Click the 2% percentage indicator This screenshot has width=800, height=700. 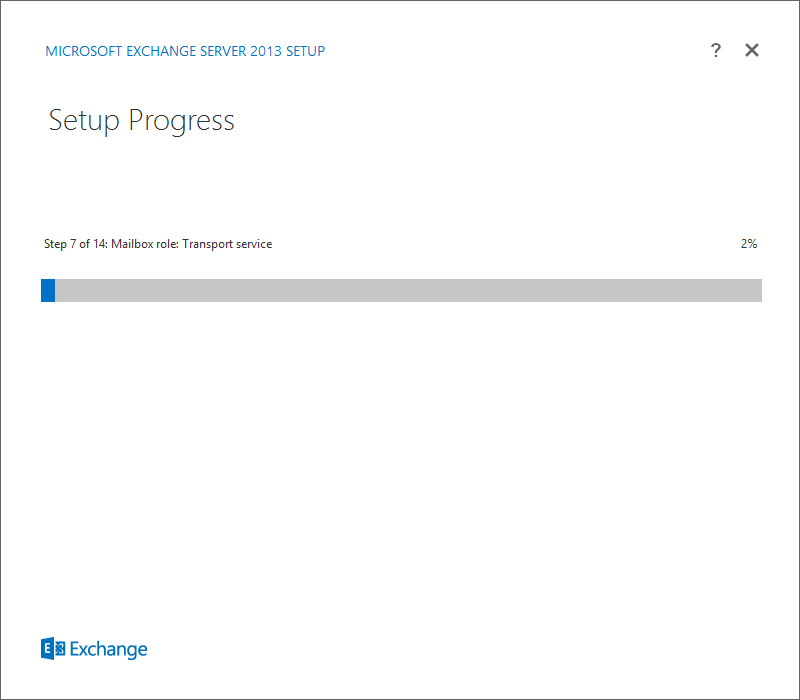[749, 244]
